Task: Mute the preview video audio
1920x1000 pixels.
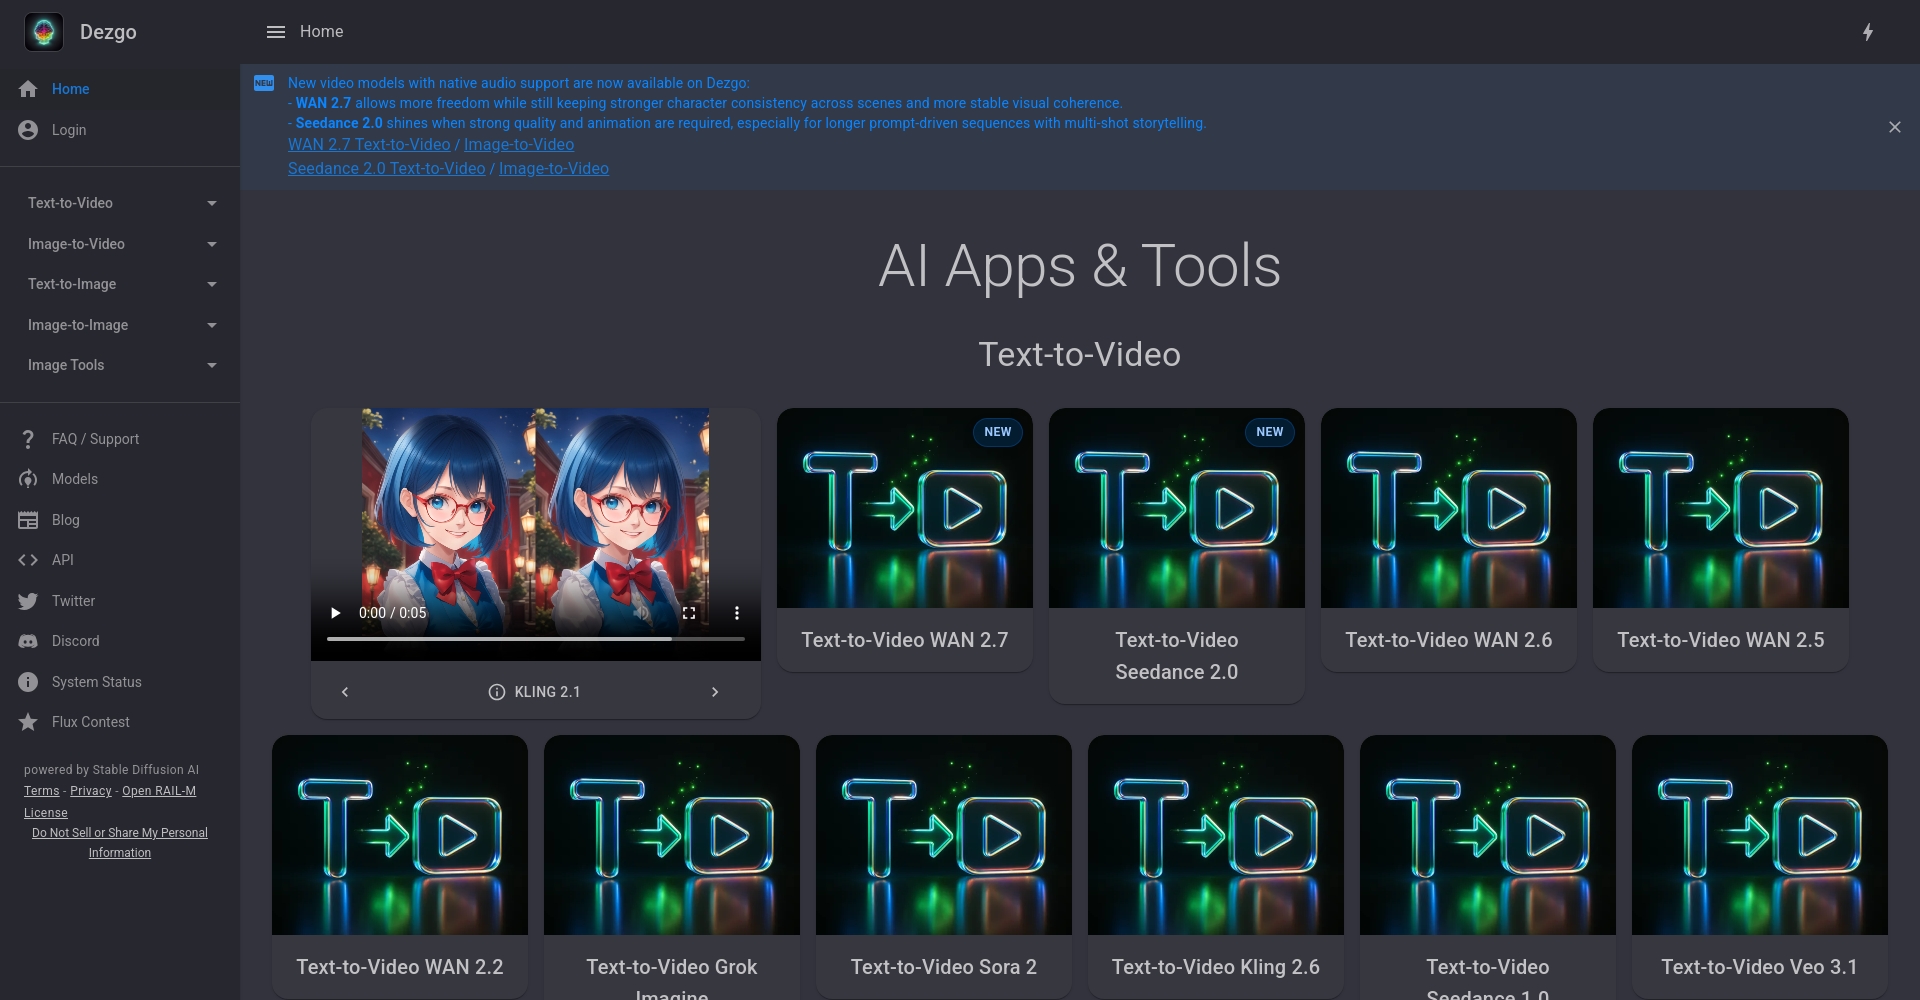Action: click(x=641, y=613)
